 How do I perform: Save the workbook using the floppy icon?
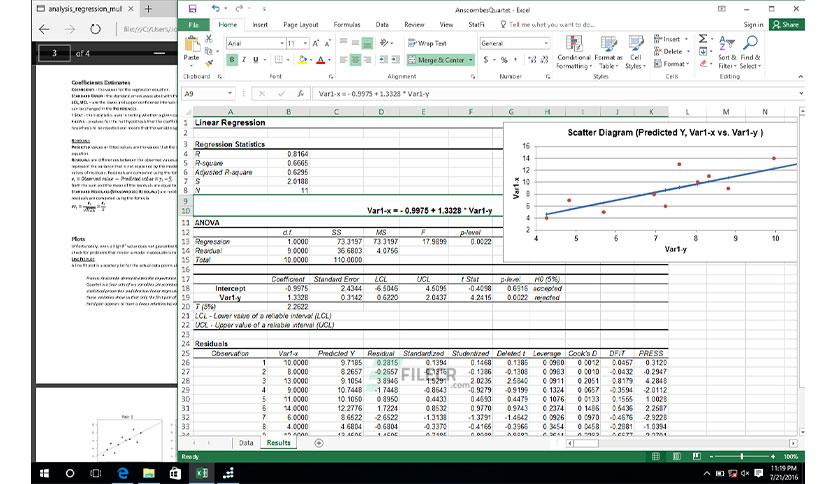tap(192, 9)
